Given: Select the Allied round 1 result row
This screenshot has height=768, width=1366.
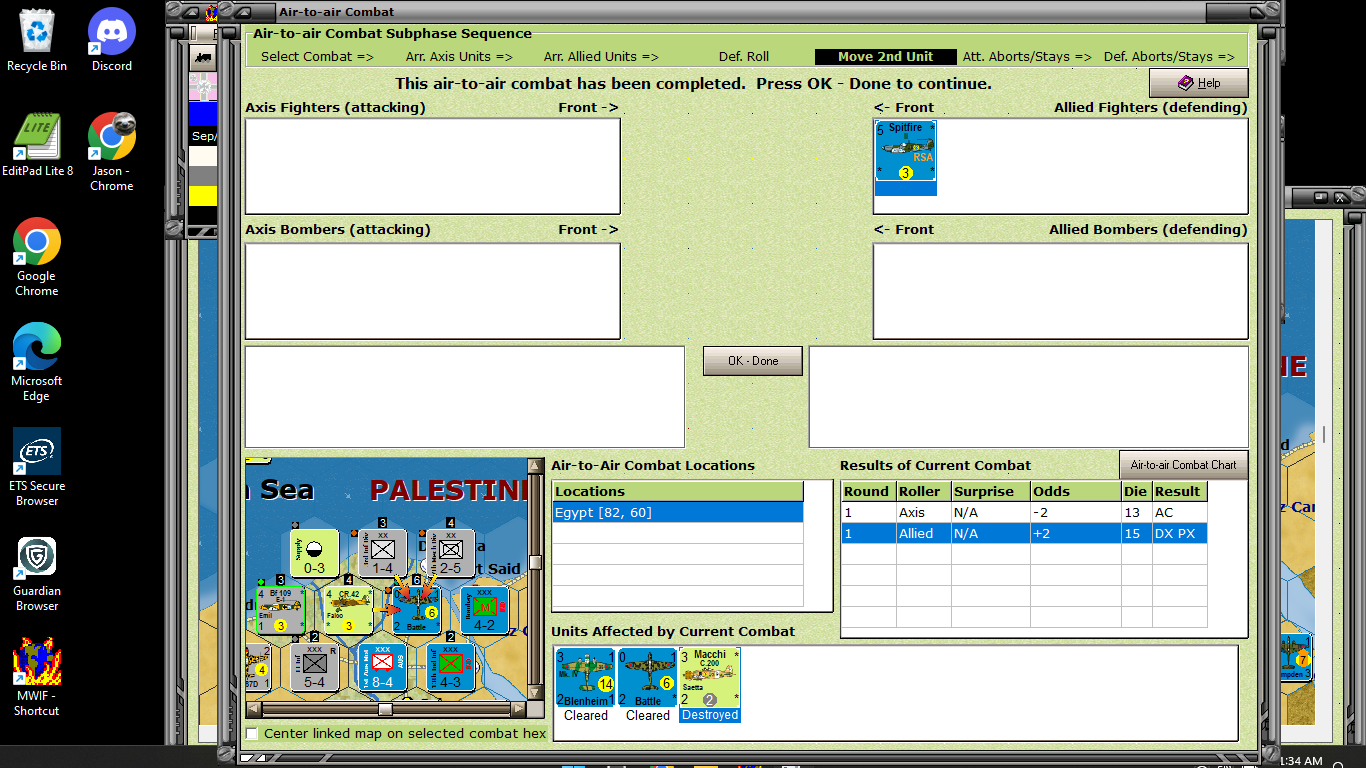Looking at the screenshot, I should [x=1025, y=533].
